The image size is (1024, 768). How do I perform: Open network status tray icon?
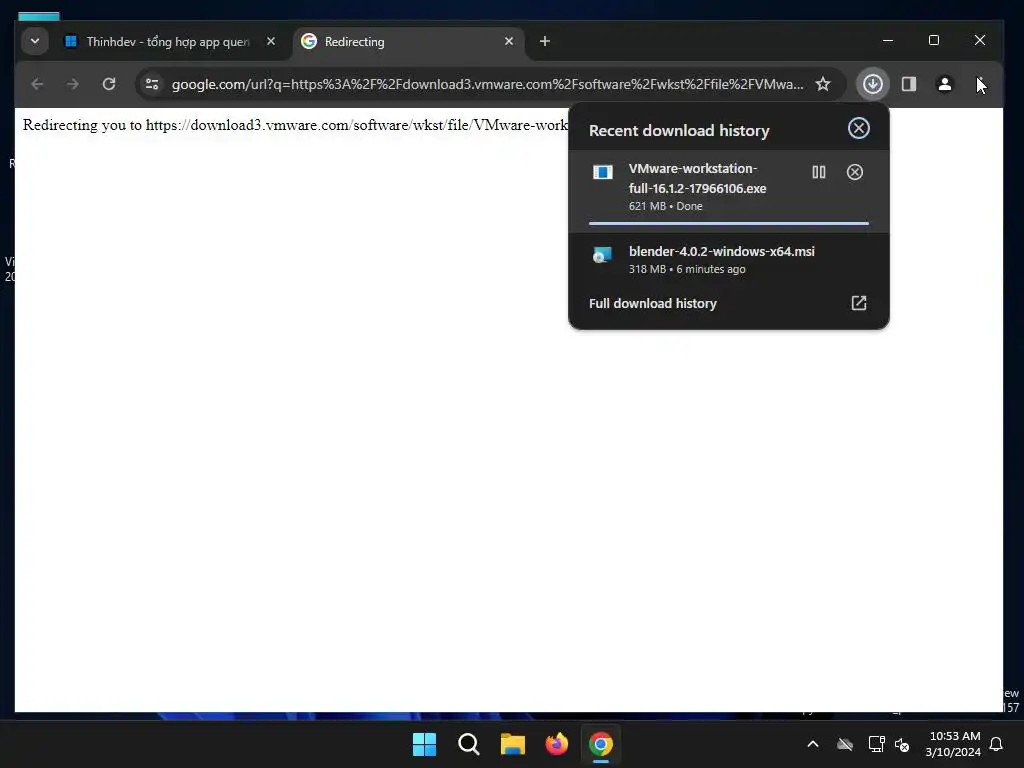tap(876, 744)
